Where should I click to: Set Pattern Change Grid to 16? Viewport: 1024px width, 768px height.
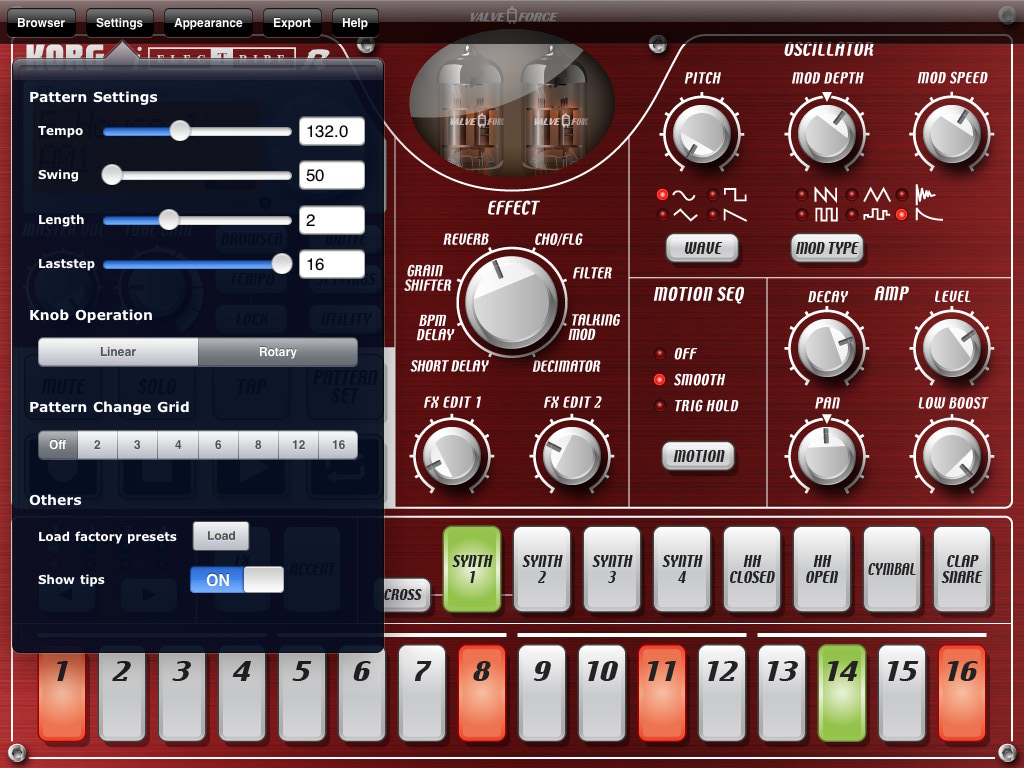tap(338, 445)
